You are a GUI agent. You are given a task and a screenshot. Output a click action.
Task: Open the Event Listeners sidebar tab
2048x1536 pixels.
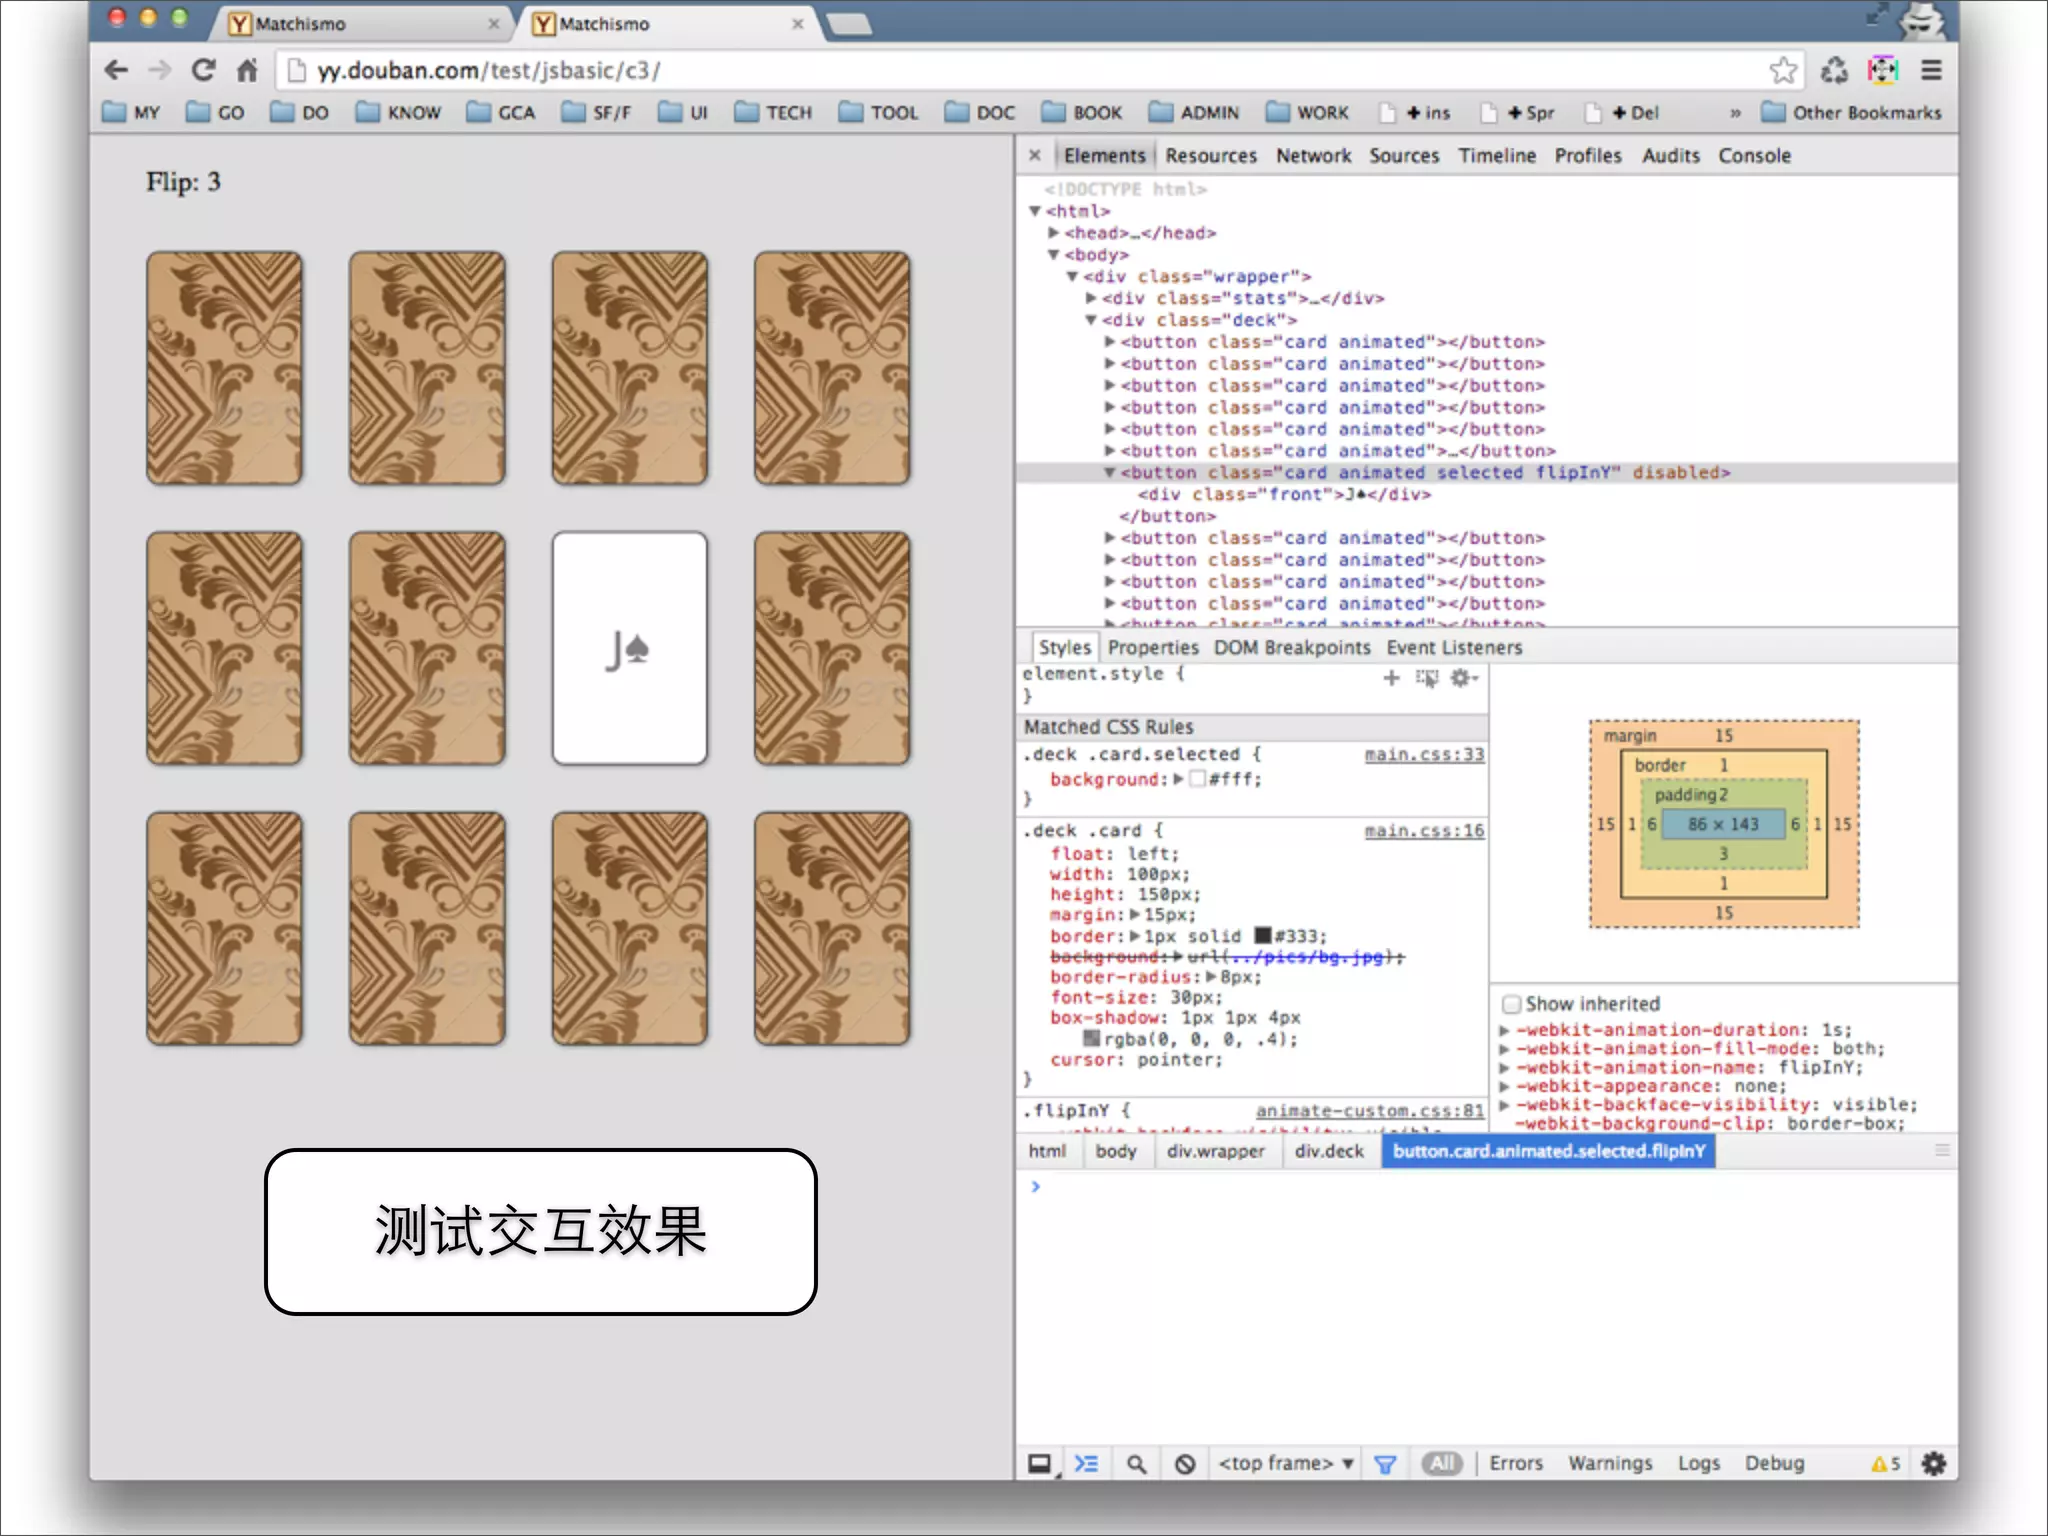pyautogui.click(x=1454, y=648)
